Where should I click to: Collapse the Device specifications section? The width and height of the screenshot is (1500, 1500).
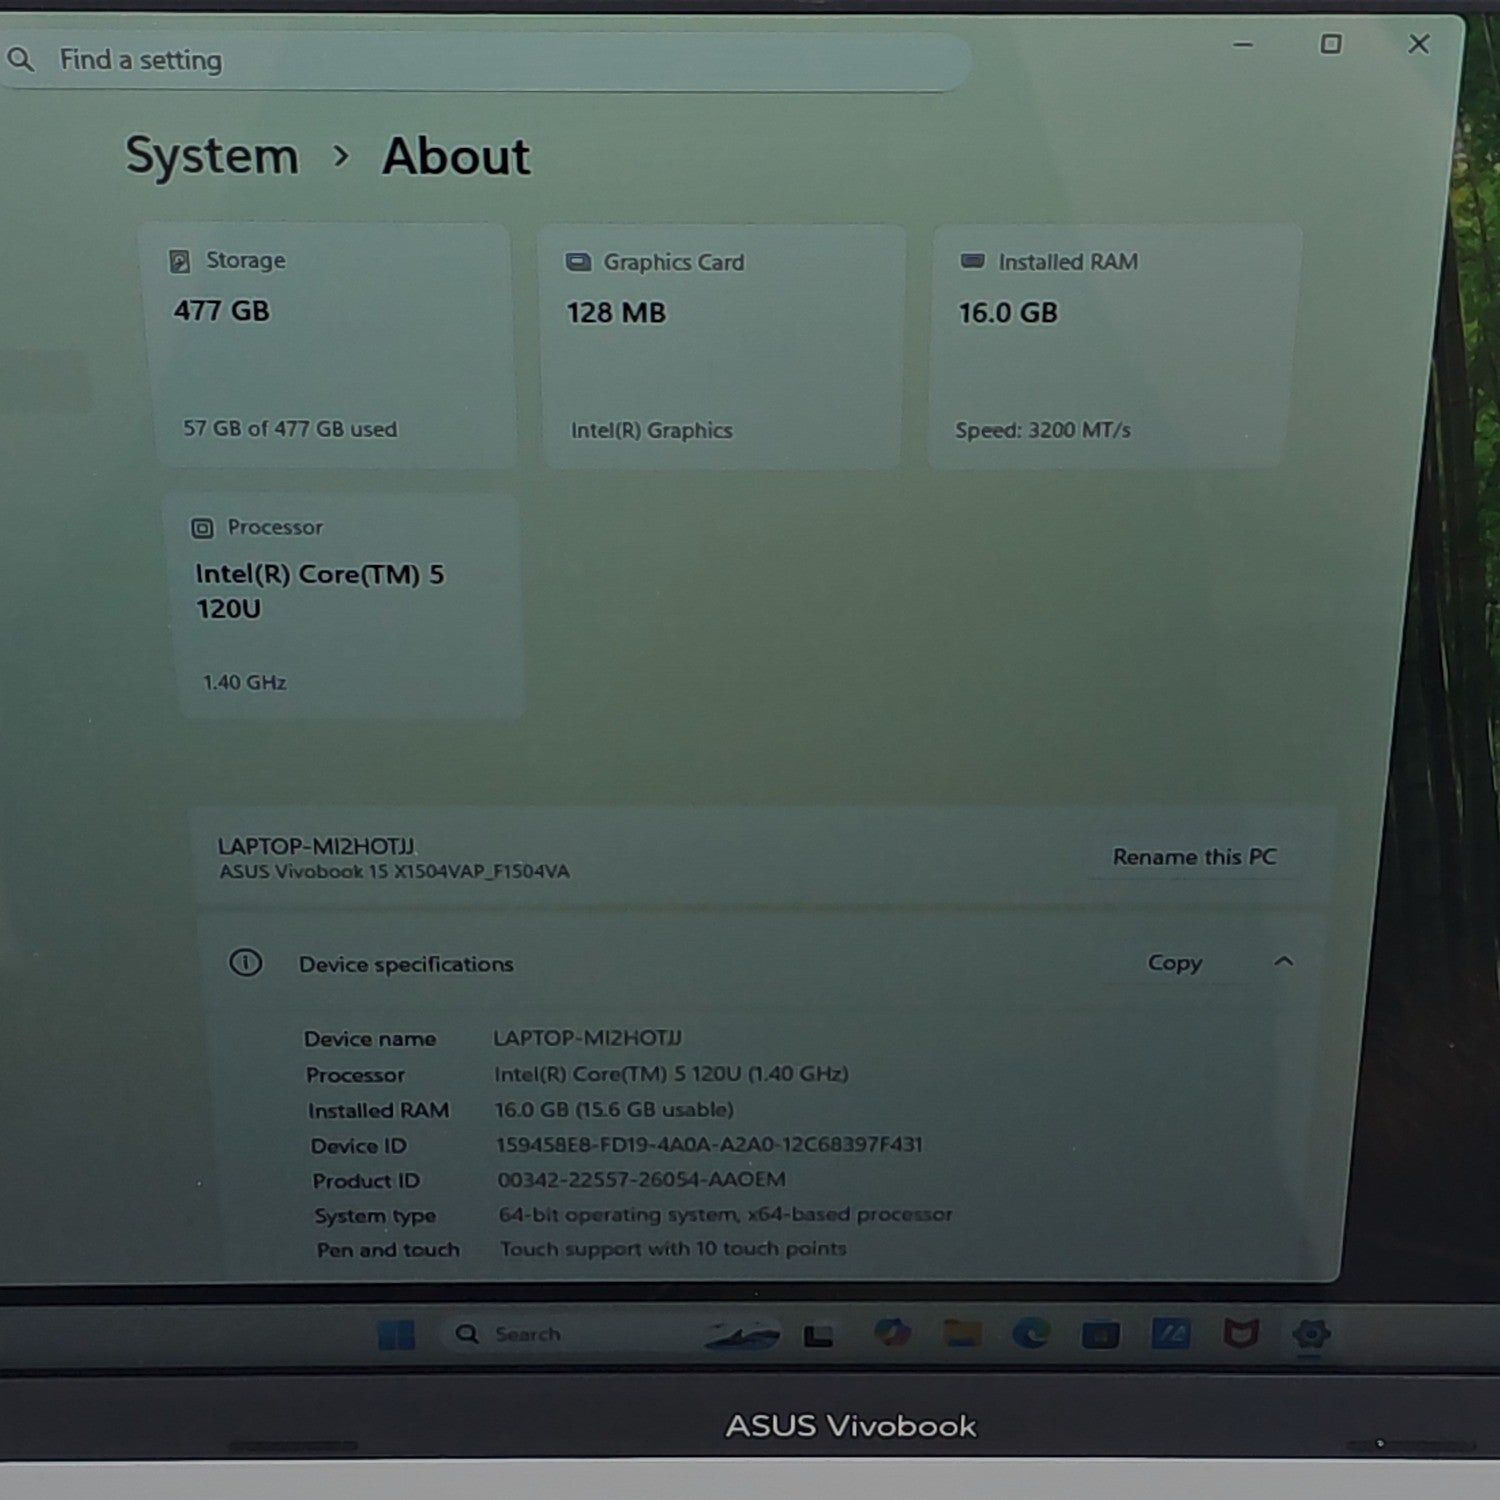pyautogui.click(x=1284, y=962)
